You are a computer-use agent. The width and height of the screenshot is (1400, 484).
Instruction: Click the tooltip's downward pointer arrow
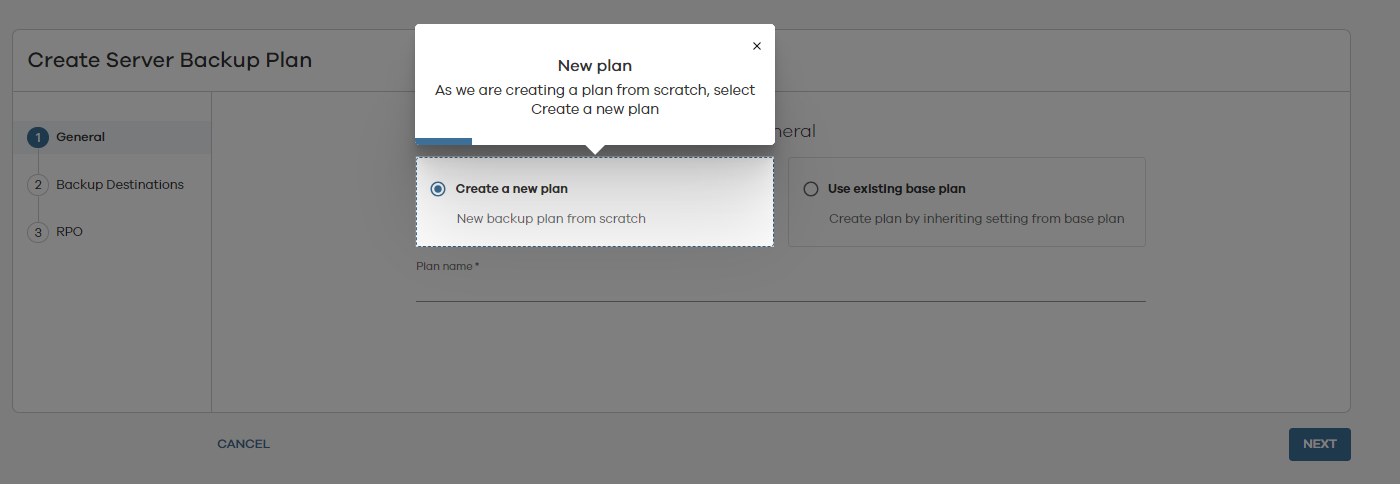(x=595, y=150)
